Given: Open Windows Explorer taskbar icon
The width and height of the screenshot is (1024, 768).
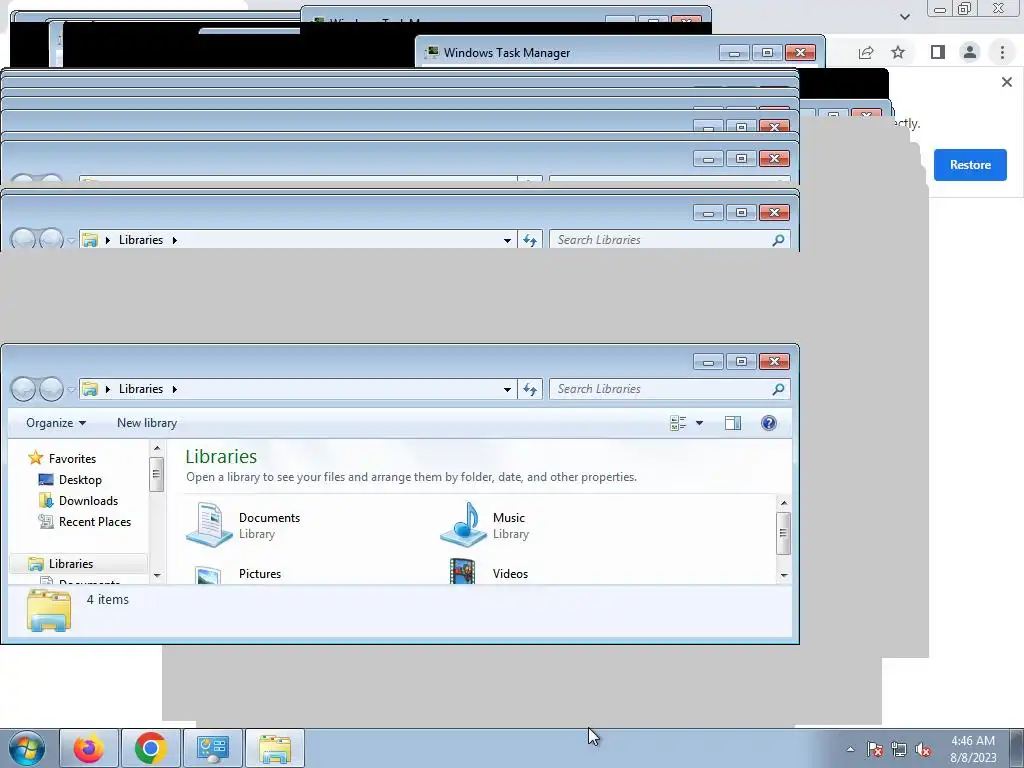Looking at the screenshot, I should [274, 748].
